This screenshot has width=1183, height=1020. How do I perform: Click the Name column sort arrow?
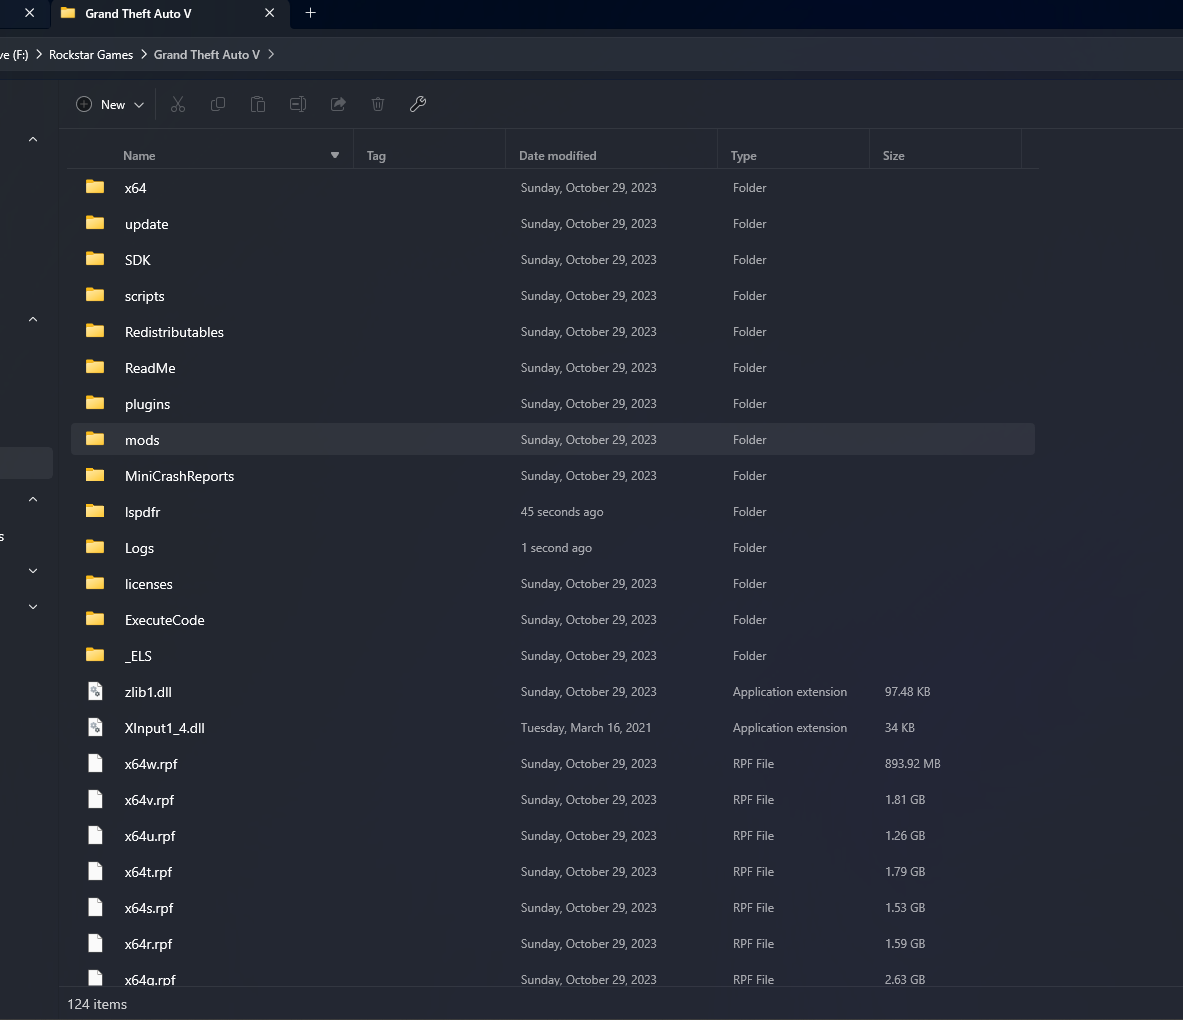[x=335, y=155]
